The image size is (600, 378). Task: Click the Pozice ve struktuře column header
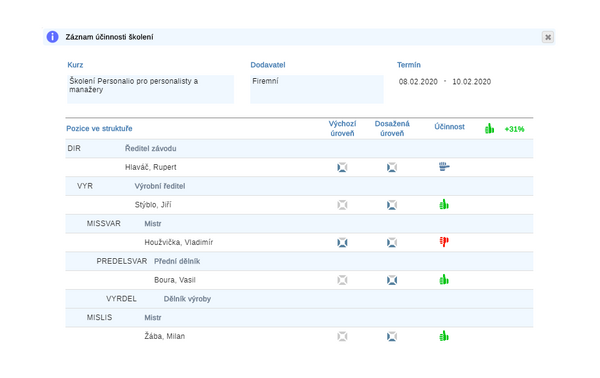[99, 129]
